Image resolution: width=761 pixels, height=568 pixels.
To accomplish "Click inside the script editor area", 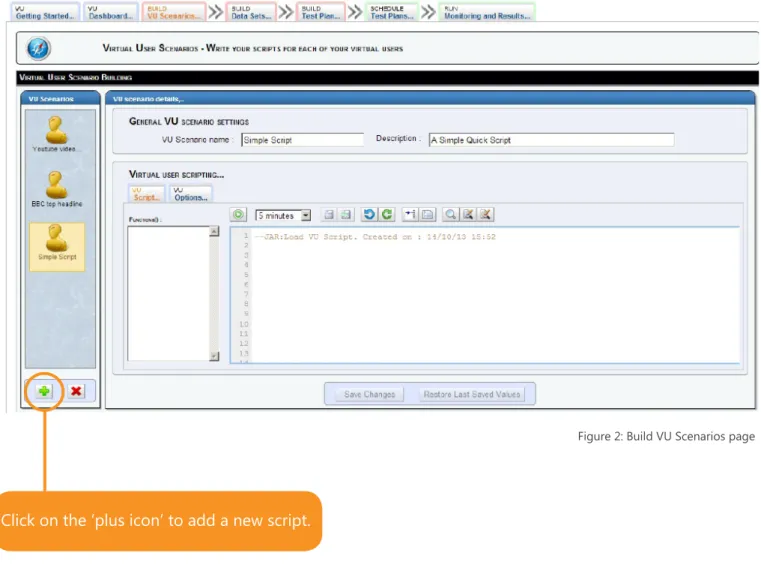I will 485,296.
